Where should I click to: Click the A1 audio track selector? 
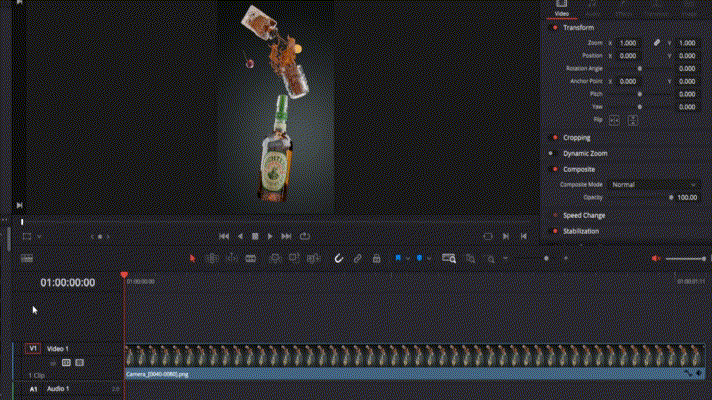(x=33, y=389)
